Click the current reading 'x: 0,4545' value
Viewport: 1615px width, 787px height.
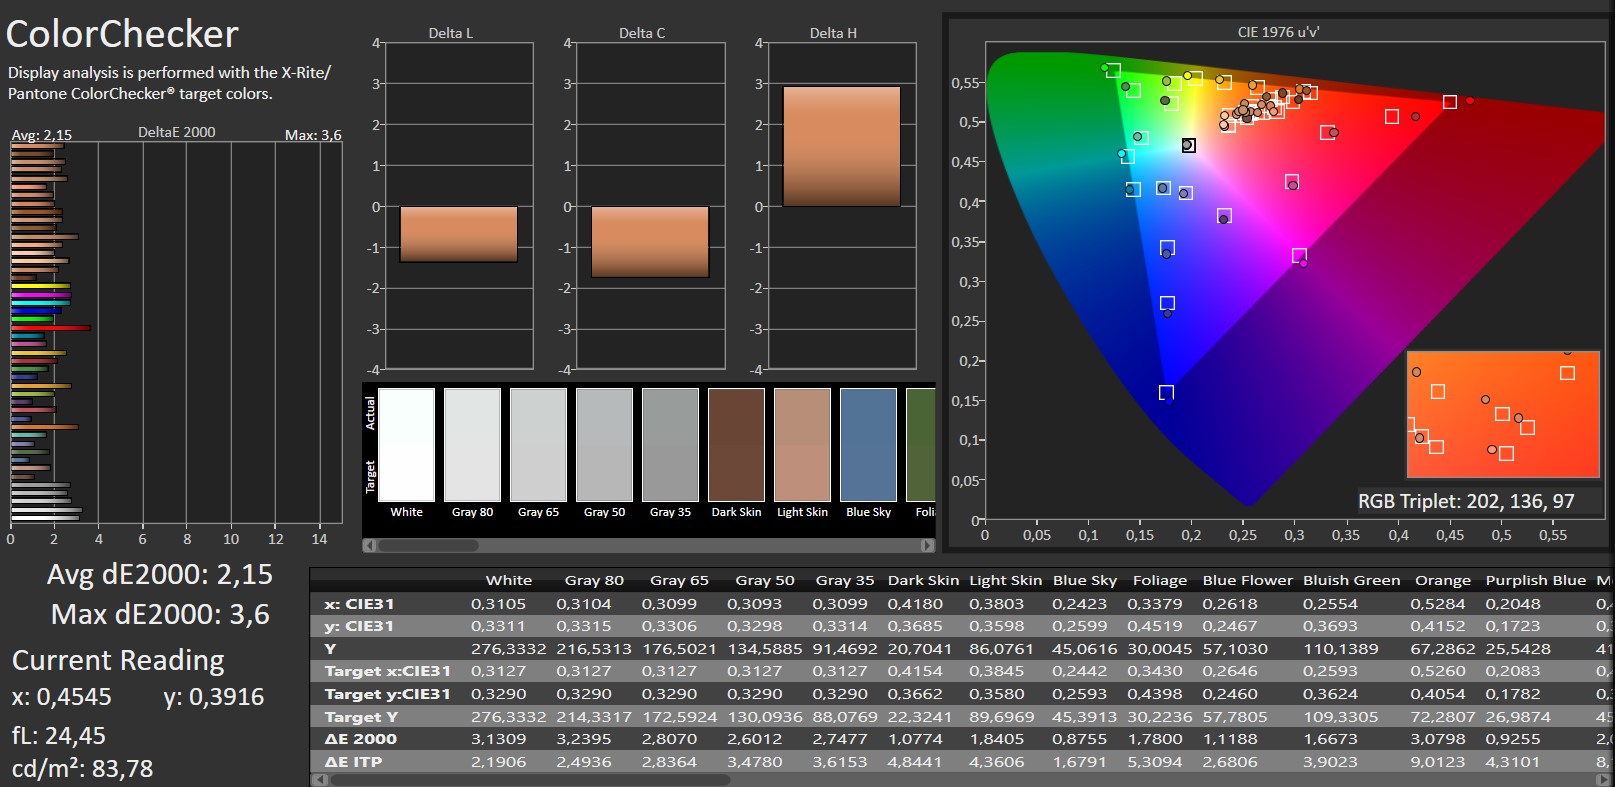point(62,697)
